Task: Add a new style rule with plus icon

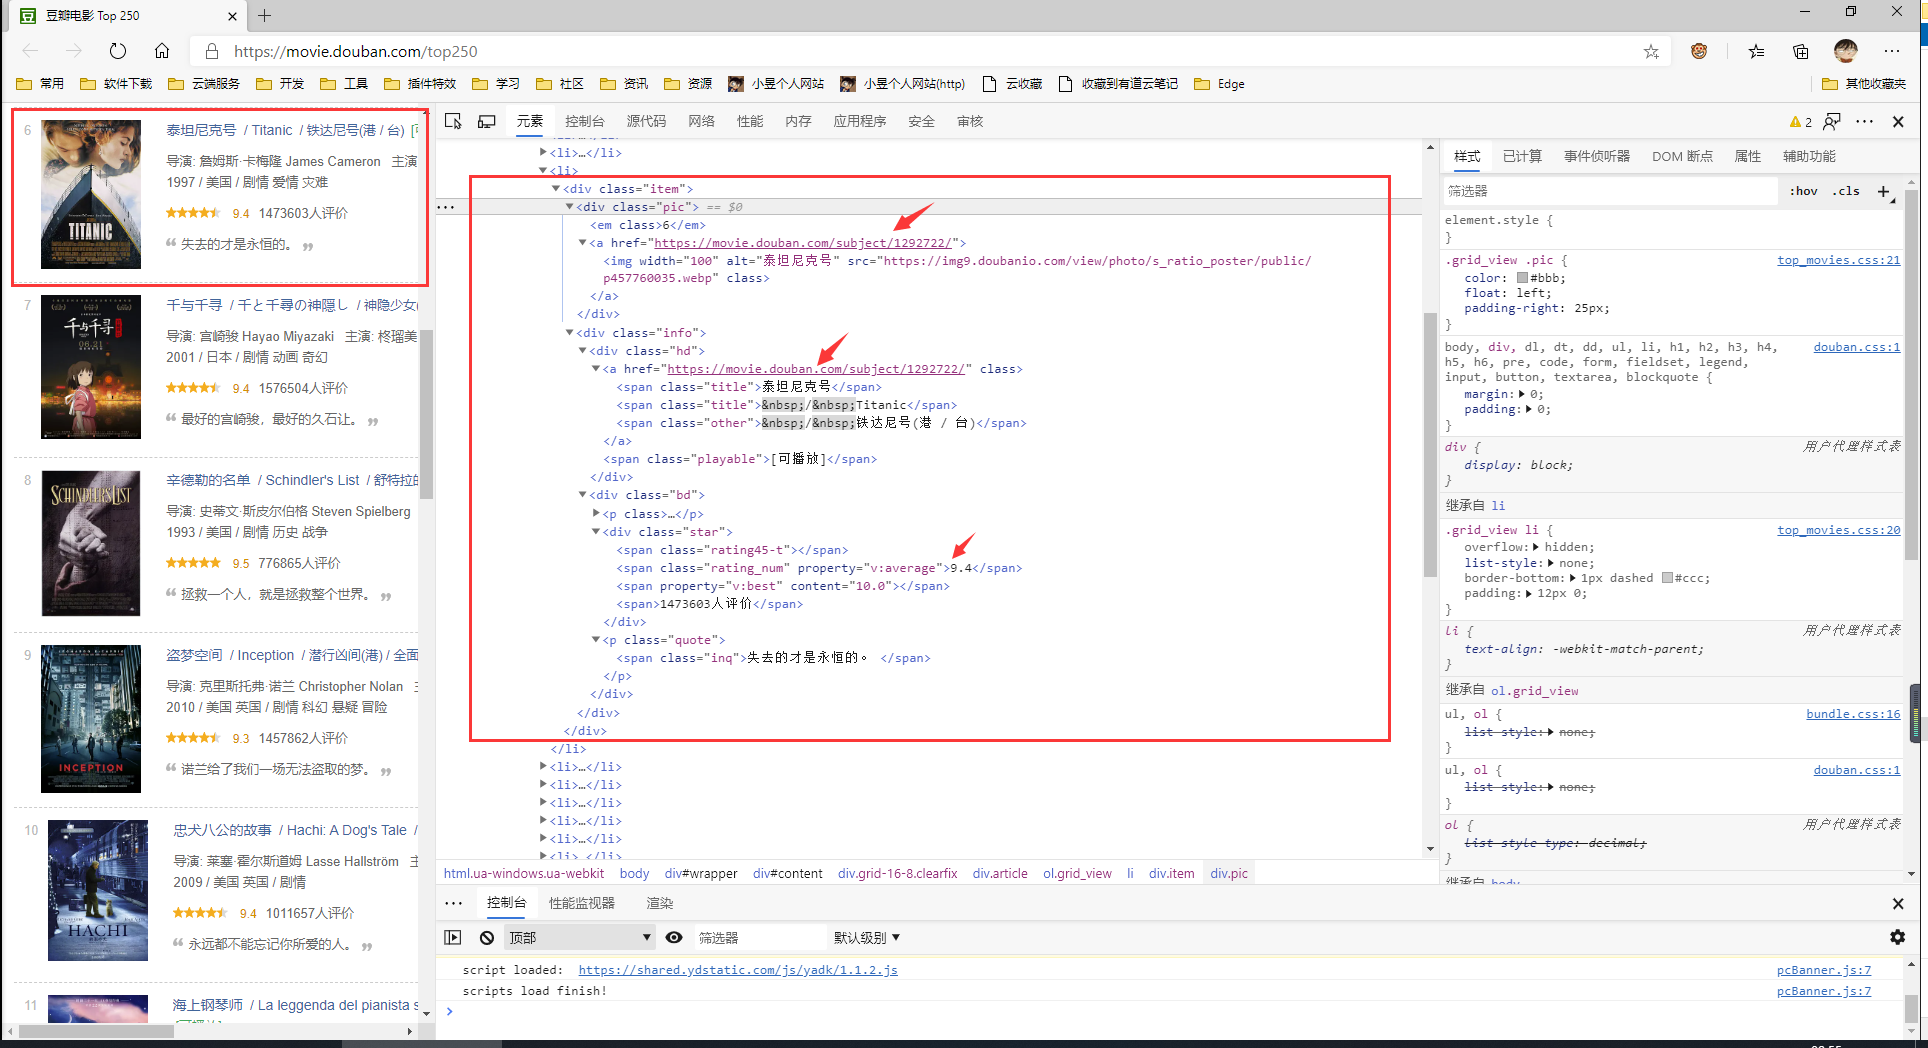Action: 1884,191
